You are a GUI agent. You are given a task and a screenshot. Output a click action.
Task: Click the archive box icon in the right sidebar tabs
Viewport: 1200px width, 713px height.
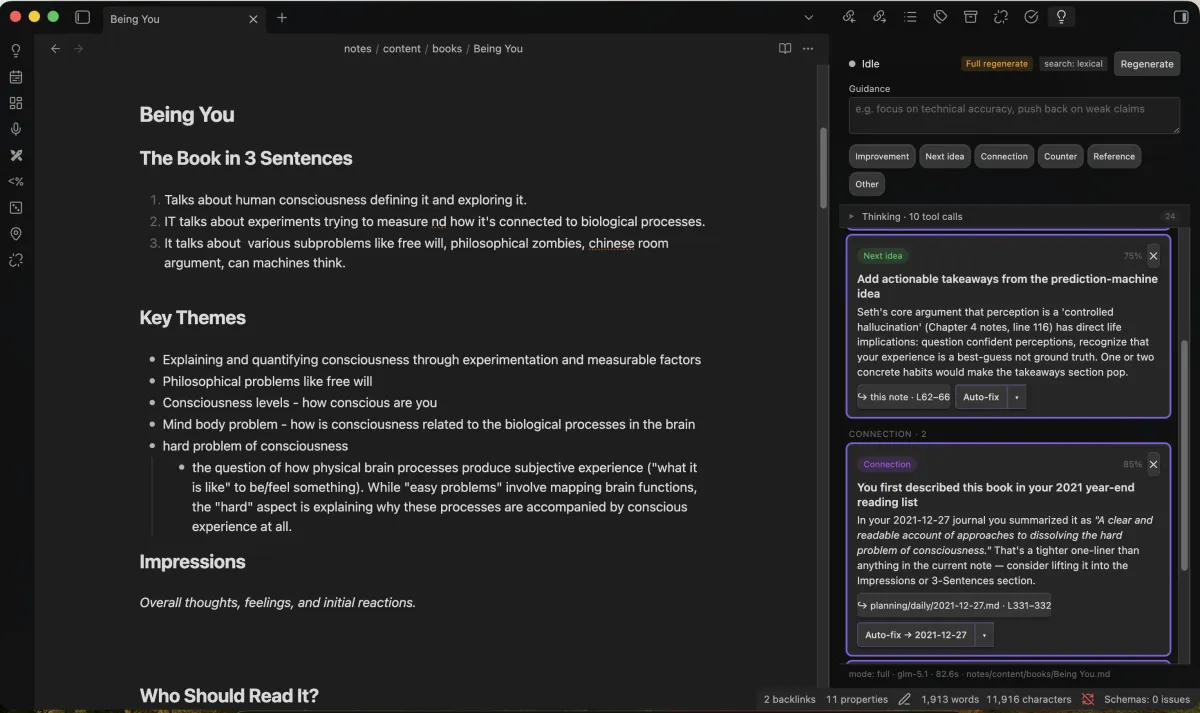(970, 17)
